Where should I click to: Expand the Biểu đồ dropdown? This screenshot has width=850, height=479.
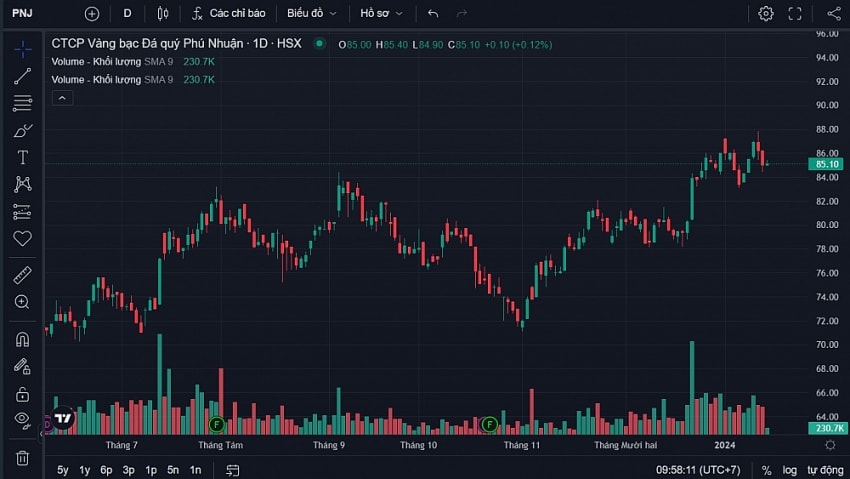312,14
